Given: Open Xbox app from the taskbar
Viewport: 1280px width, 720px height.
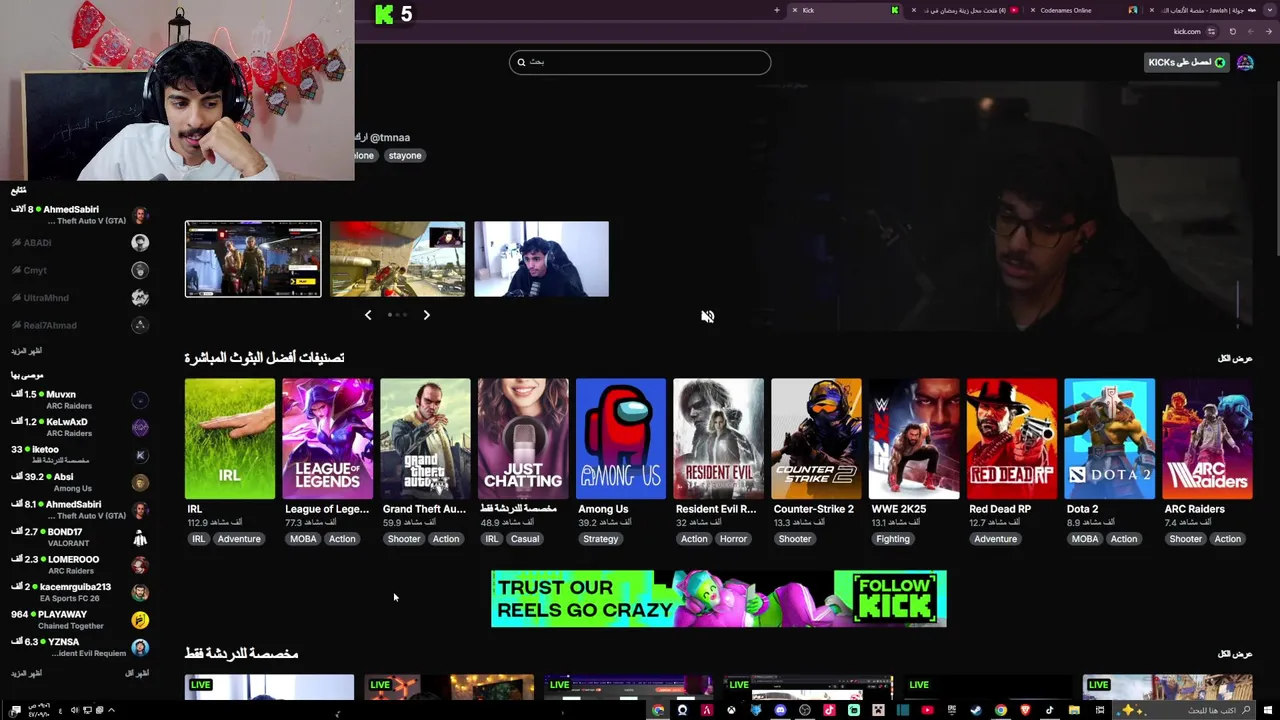Looking at the screenshot, I should [x=731, y=710].
